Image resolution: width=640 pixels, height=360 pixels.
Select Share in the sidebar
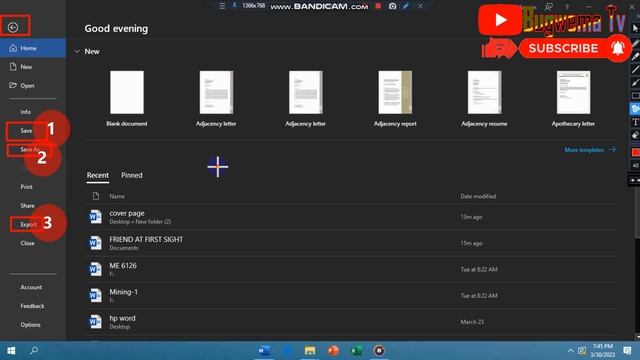(27, 206)
